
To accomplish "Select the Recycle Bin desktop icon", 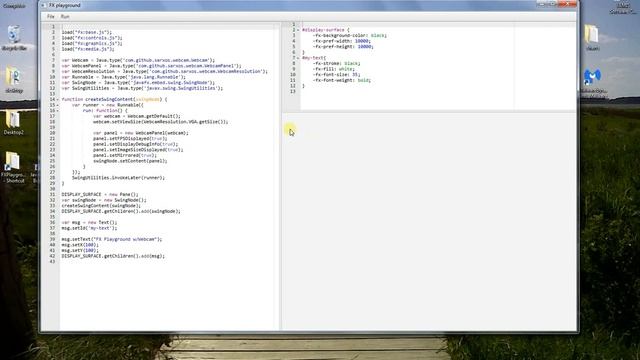I will [14, 38].
